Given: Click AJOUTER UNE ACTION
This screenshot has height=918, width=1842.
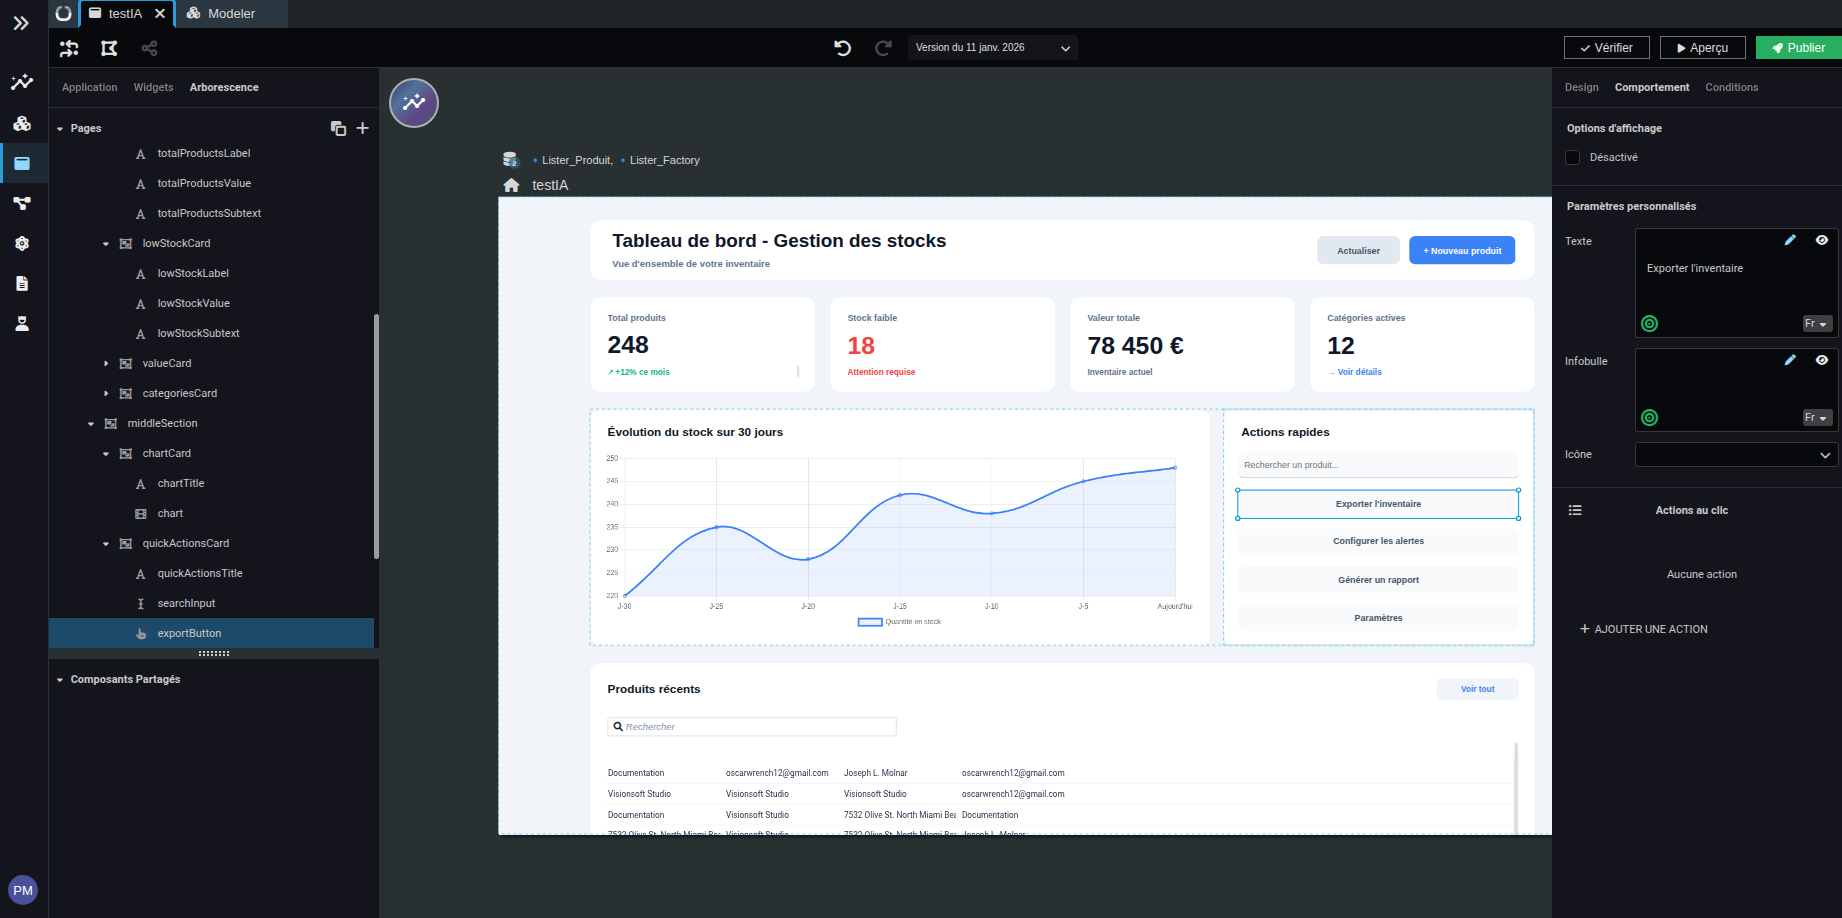Looking at the screenshot, I should click(1643, 629).
